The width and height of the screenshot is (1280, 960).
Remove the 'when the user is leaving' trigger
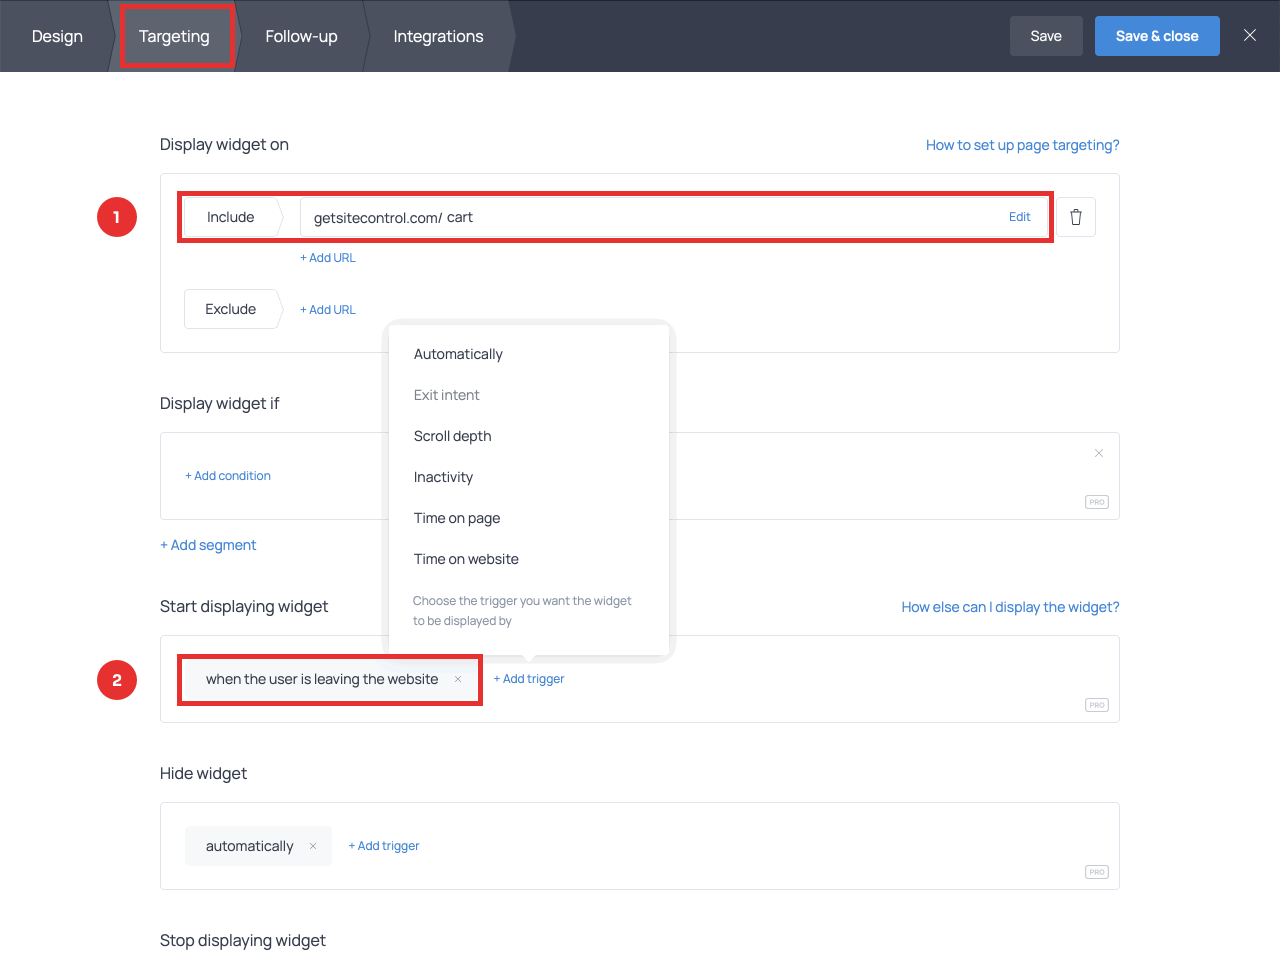tap(458, 679)
